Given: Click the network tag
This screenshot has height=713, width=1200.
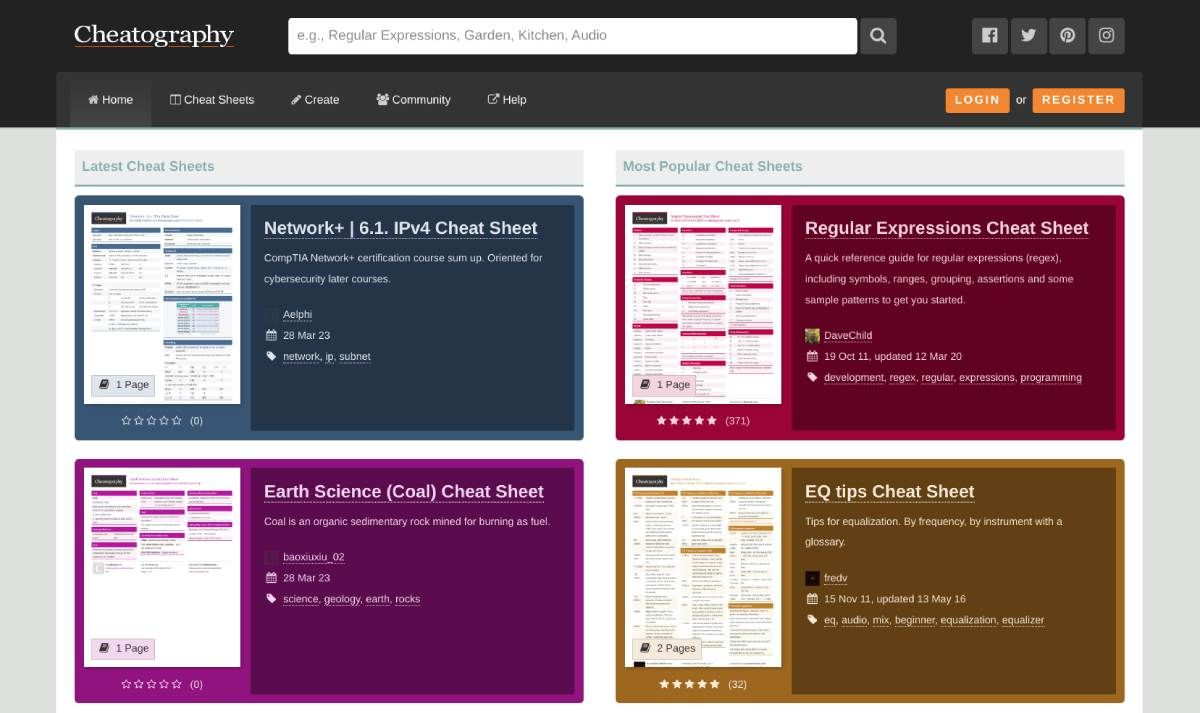Looking at the screenshot, I should pyautogui.click(x=301, y=357).
